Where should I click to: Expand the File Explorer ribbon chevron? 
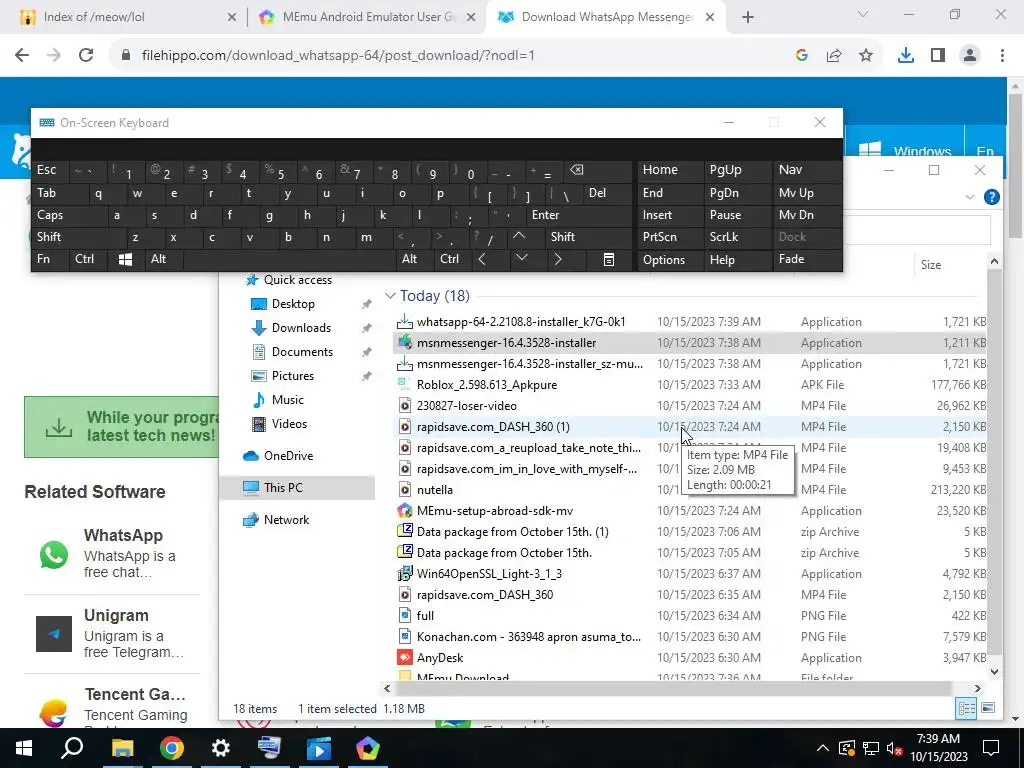coord(970,197)
